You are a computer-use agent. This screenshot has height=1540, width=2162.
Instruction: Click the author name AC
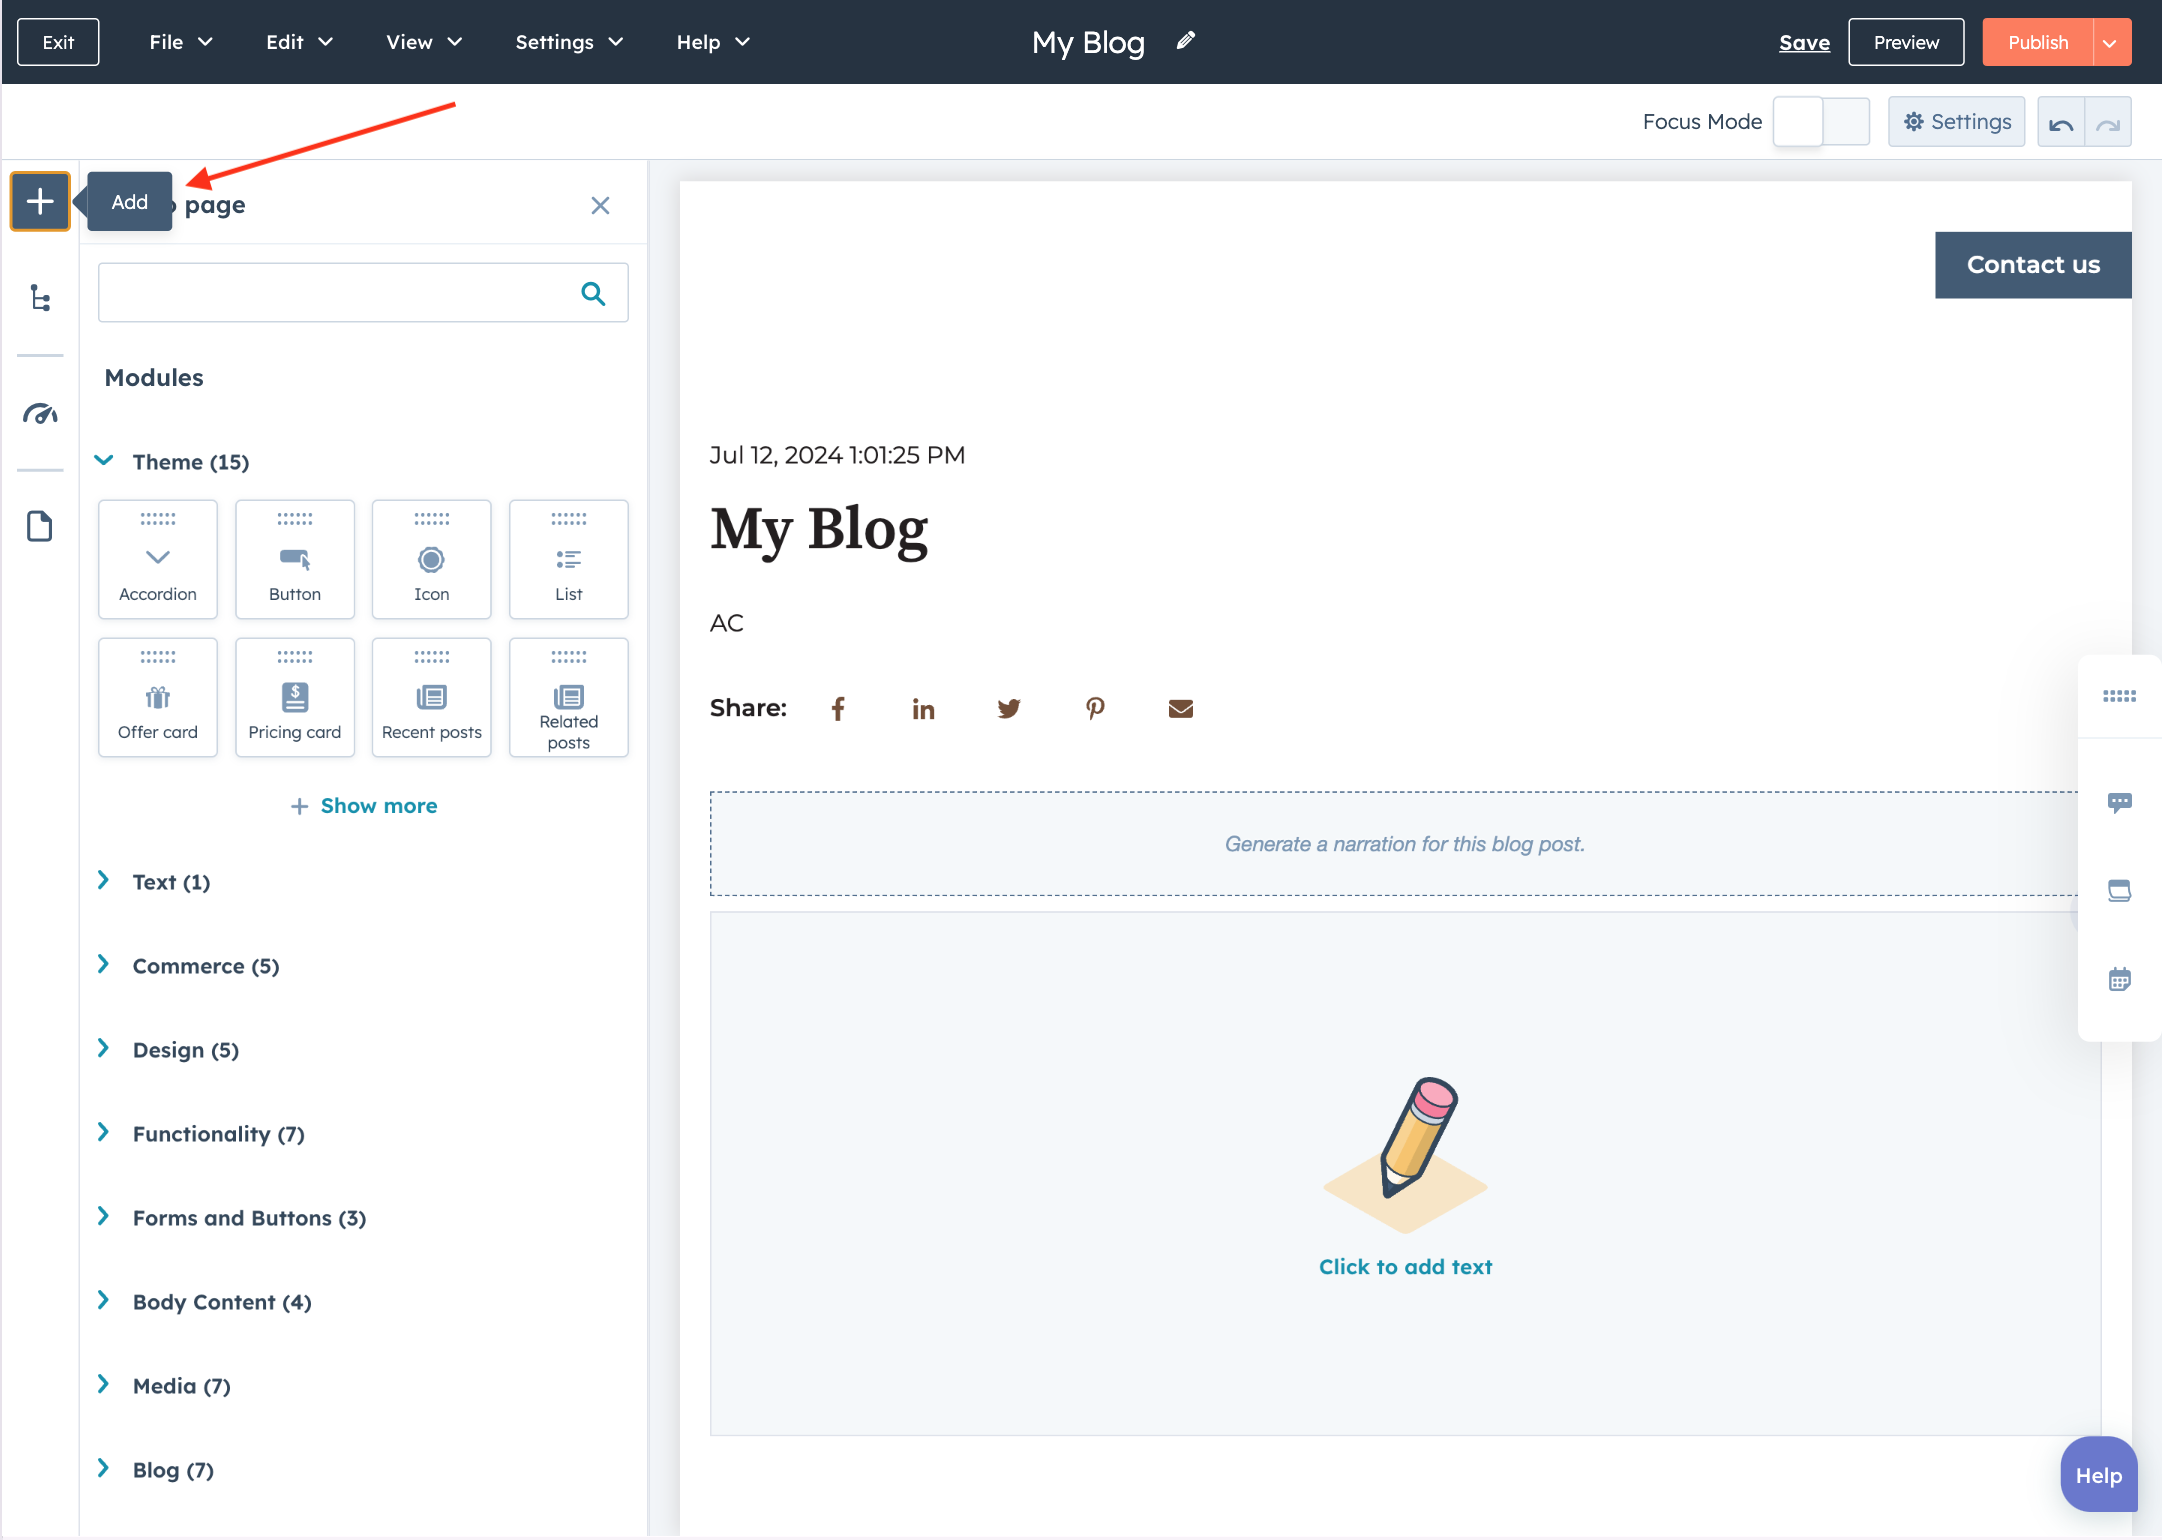[727, 623]
